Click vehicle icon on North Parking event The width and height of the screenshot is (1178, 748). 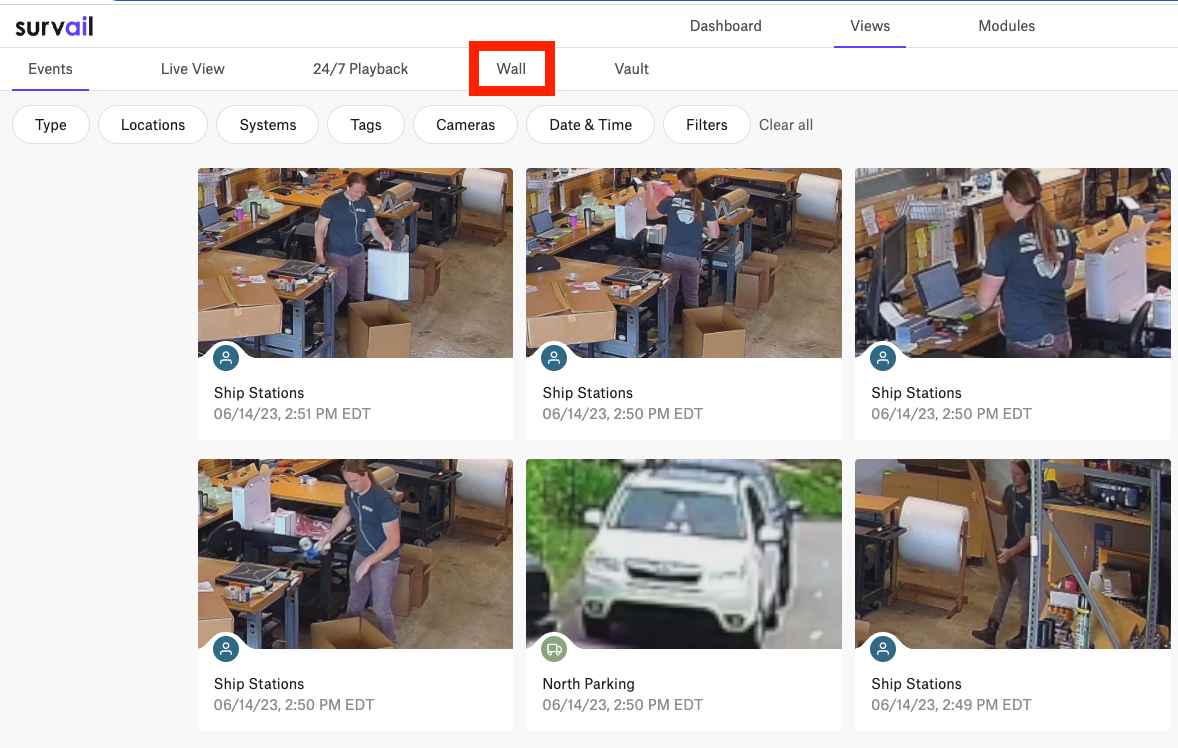(554, 649)
